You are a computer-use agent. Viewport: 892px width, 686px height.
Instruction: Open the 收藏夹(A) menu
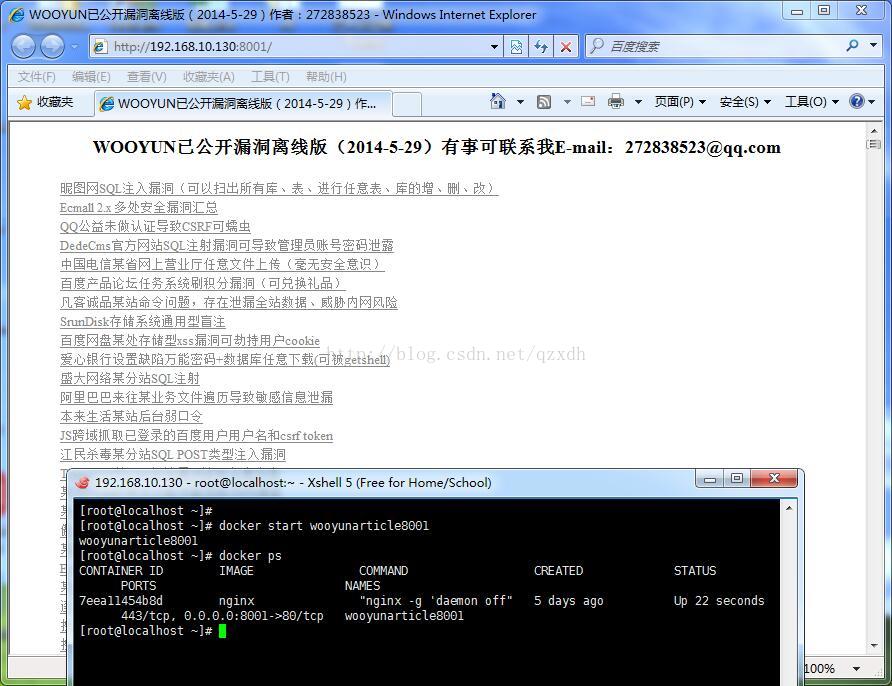pos(208,77)
